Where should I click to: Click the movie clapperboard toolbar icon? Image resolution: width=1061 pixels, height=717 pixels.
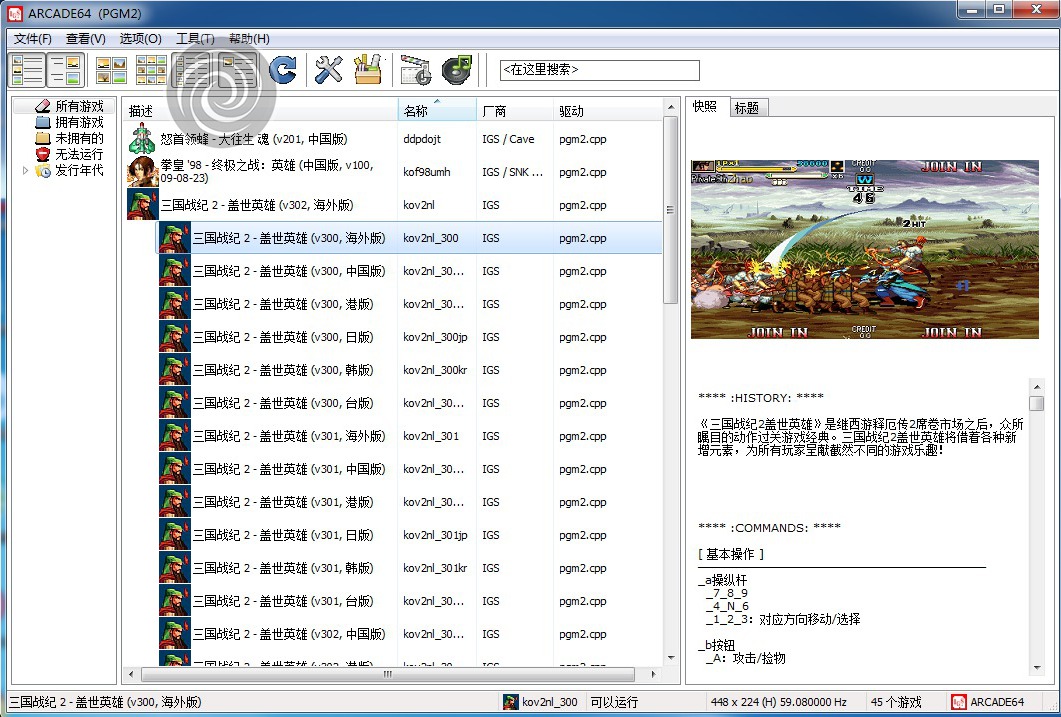pos(415,70)
